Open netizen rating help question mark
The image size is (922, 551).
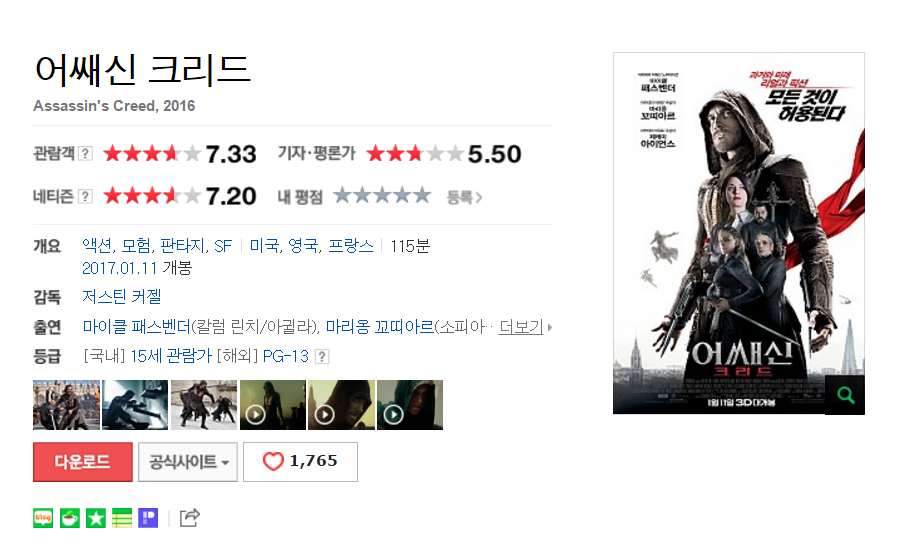85,196
